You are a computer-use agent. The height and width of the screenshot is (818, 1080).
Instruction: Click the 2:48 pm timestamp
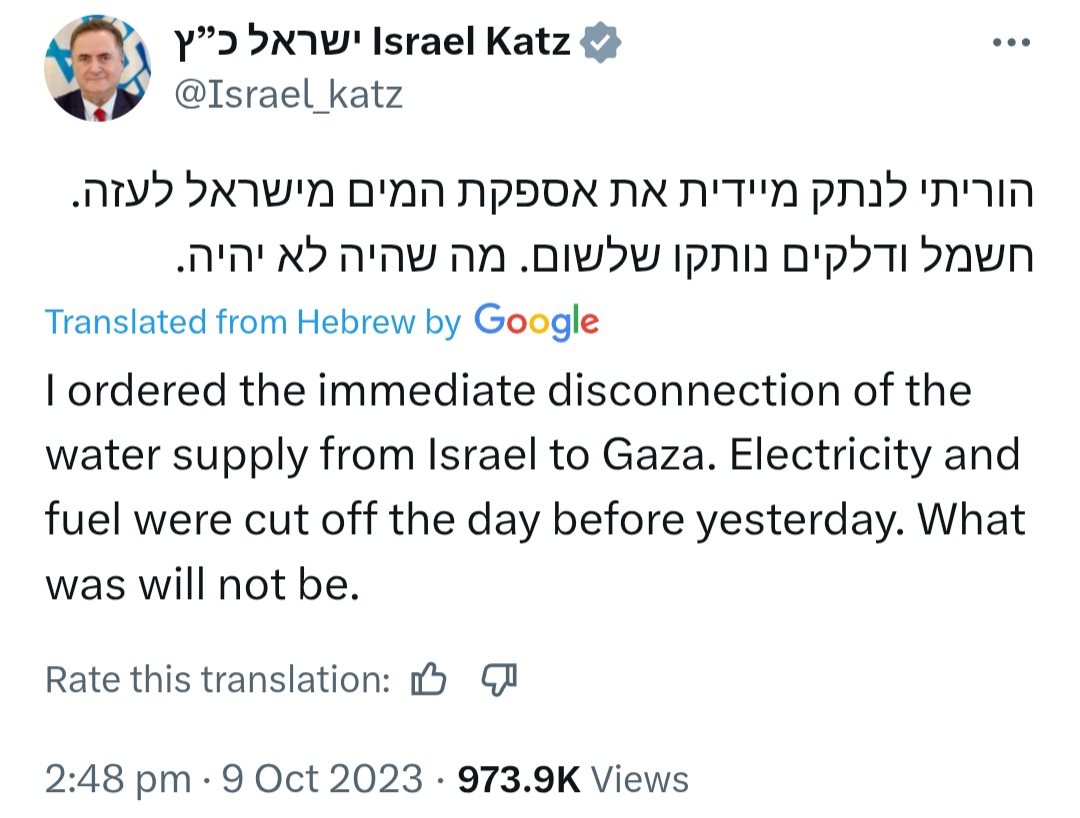coord(118,779)
